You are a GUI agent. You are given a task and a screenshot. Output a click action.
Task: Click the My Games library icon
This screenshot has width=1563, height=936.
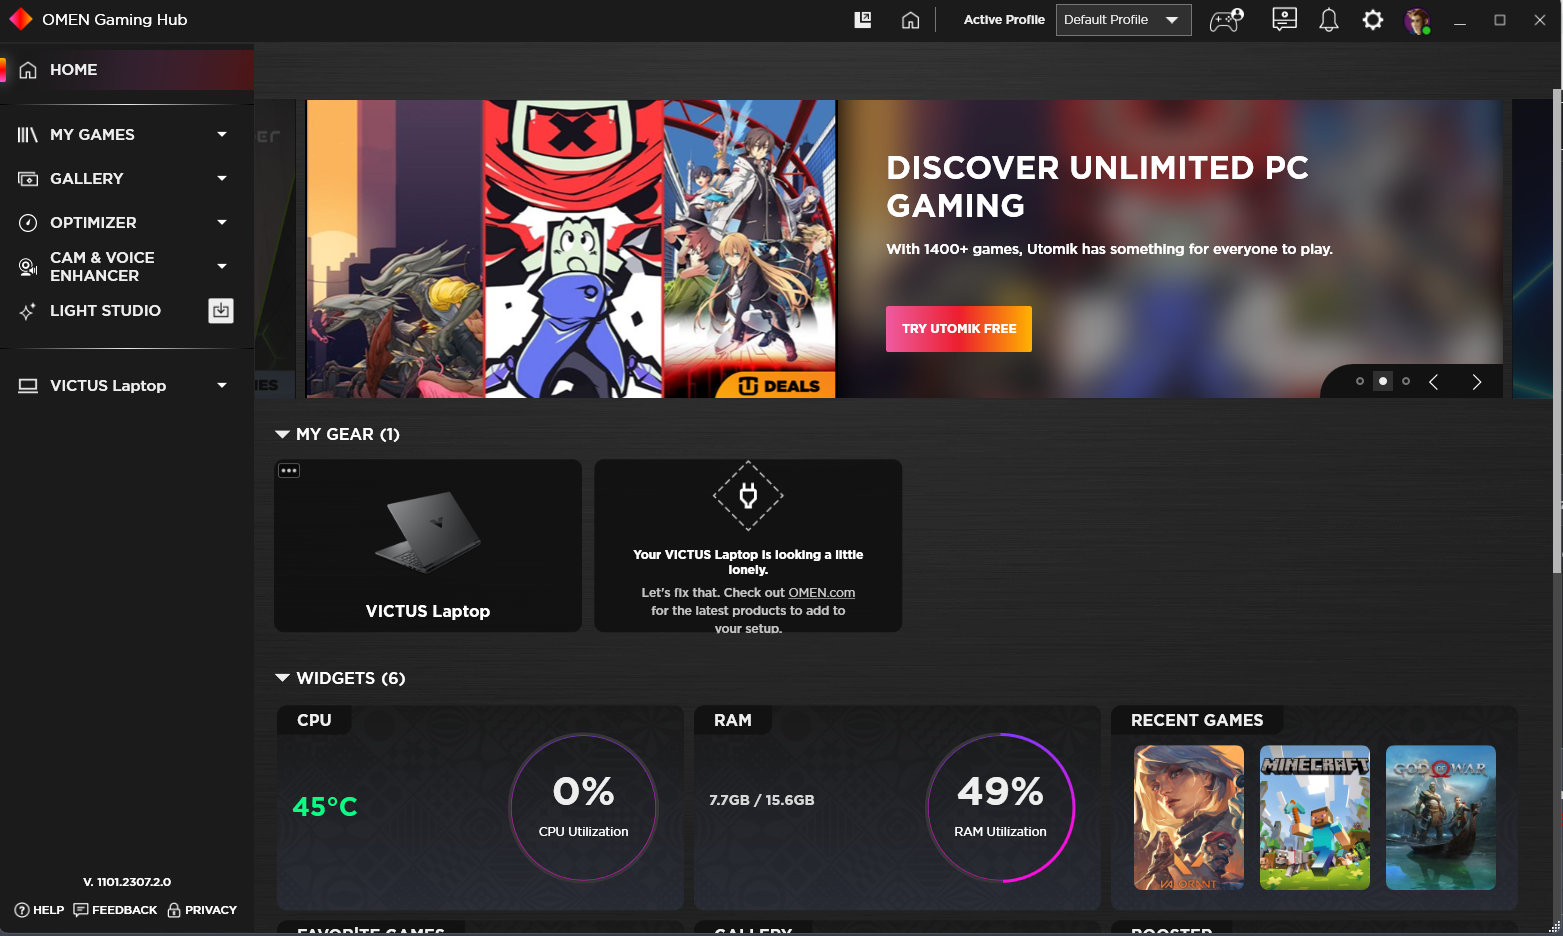[28, 135]
